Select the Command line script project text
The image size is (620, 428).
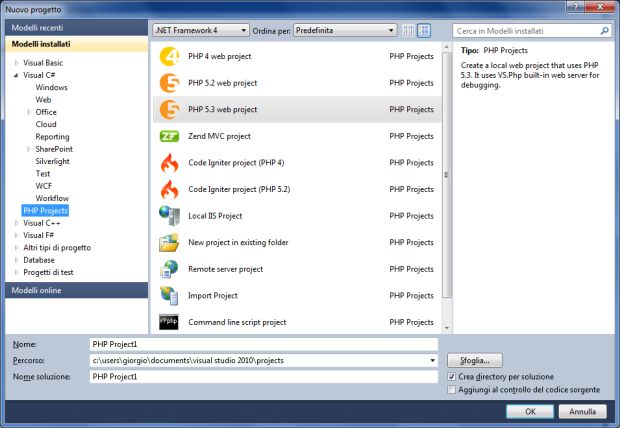coord(237,322)
